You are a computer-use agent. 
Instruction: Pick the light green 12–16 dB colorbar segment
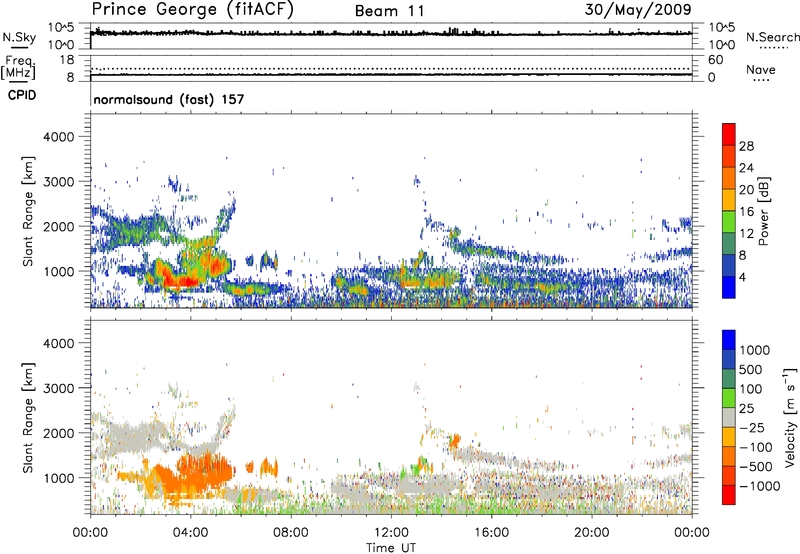729,222
